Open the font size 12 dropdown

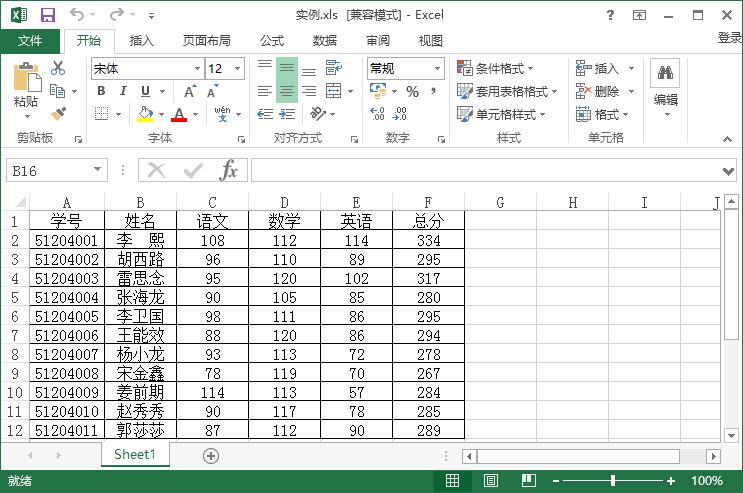[237, 68]
